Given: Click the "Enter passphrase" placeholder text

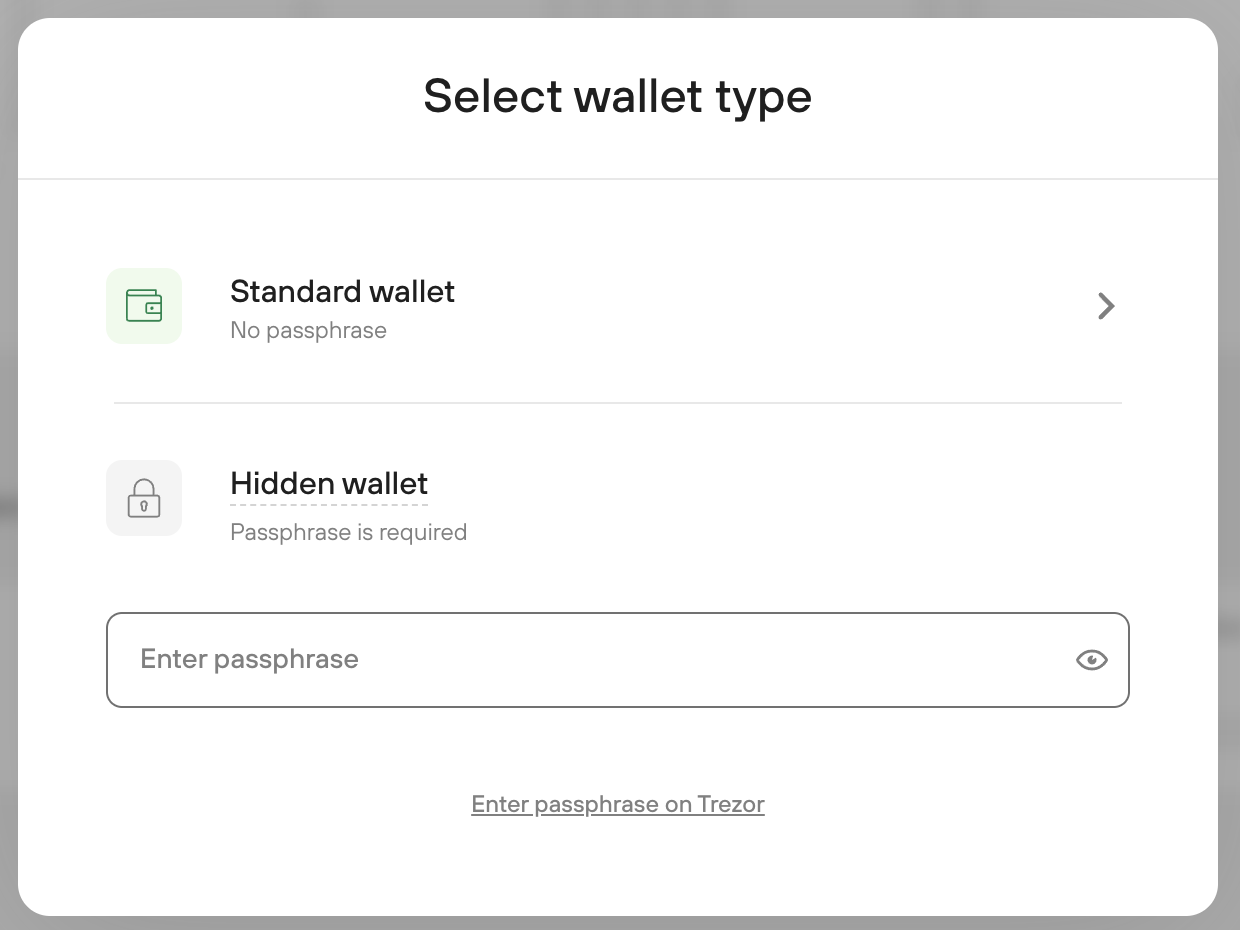Looking at the screenshot, I should coord(249,659).
